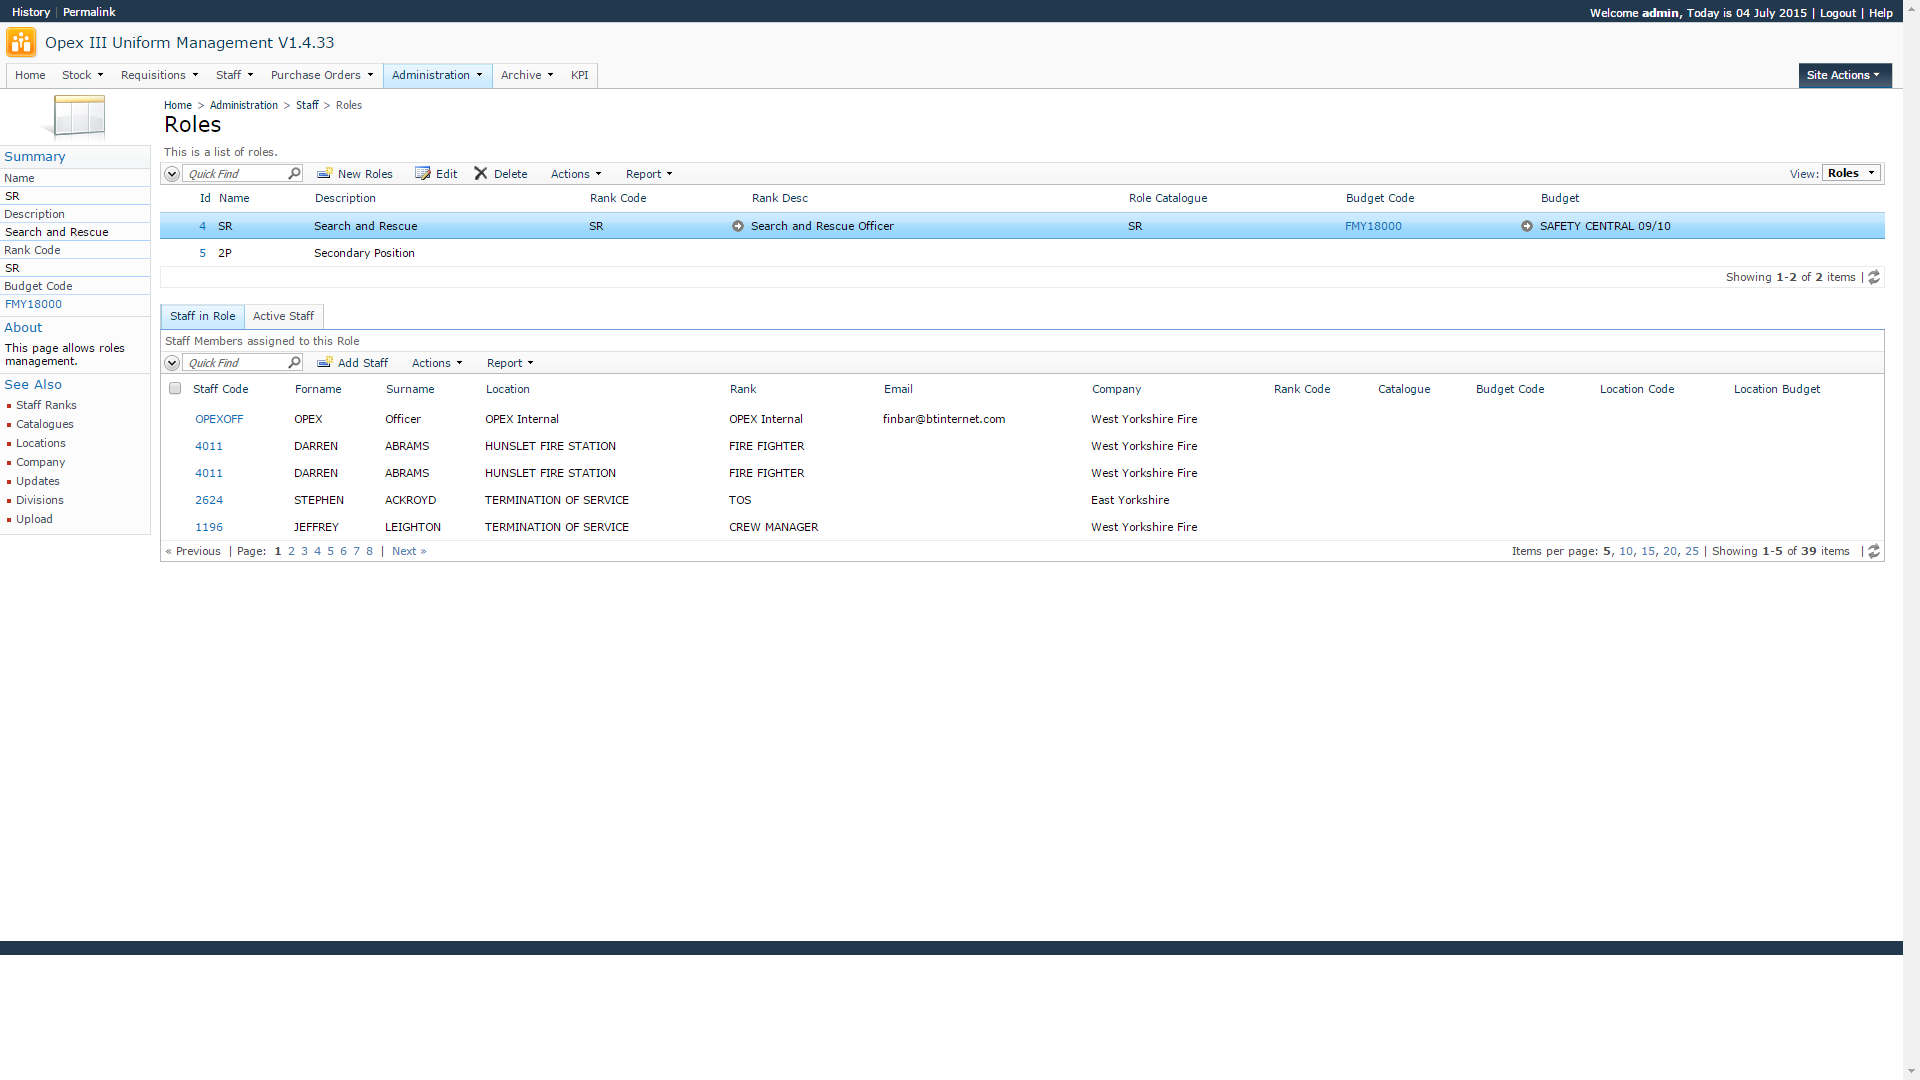Click the Edit role icon

click(x=423, y=174)
